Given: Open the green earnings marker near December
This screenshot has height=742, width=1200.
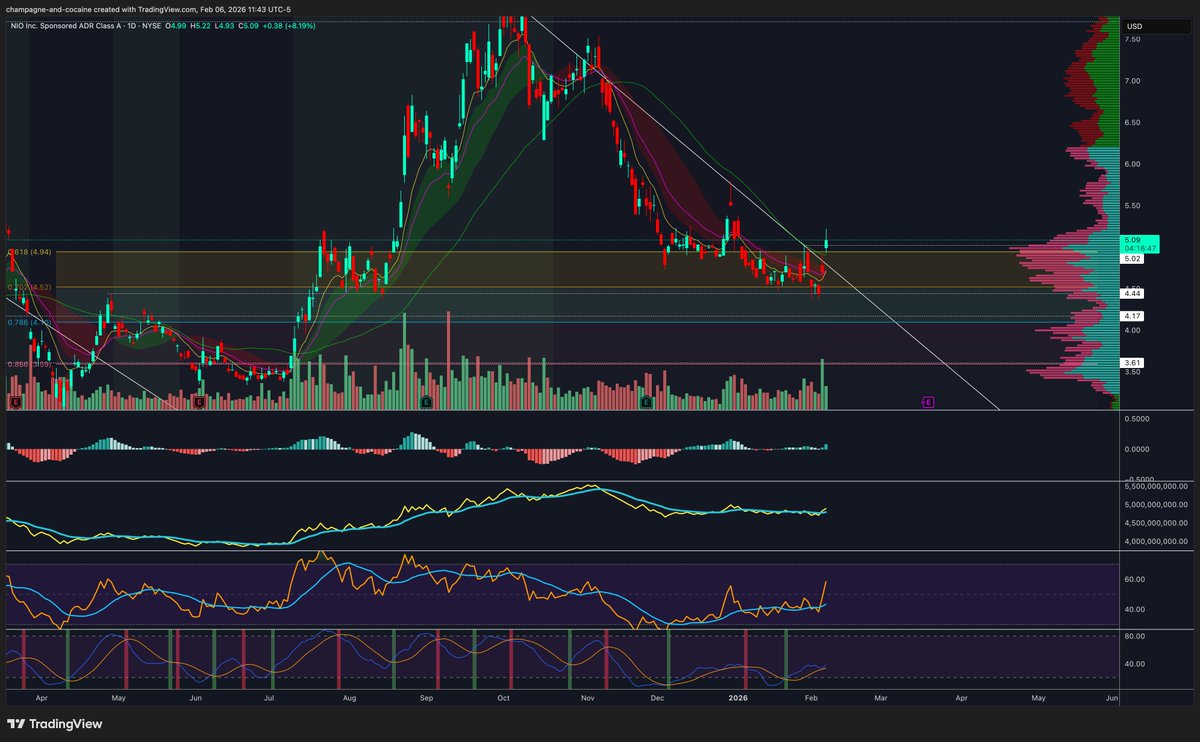Looking at the screenshot, I should click(x=647, y=402).
